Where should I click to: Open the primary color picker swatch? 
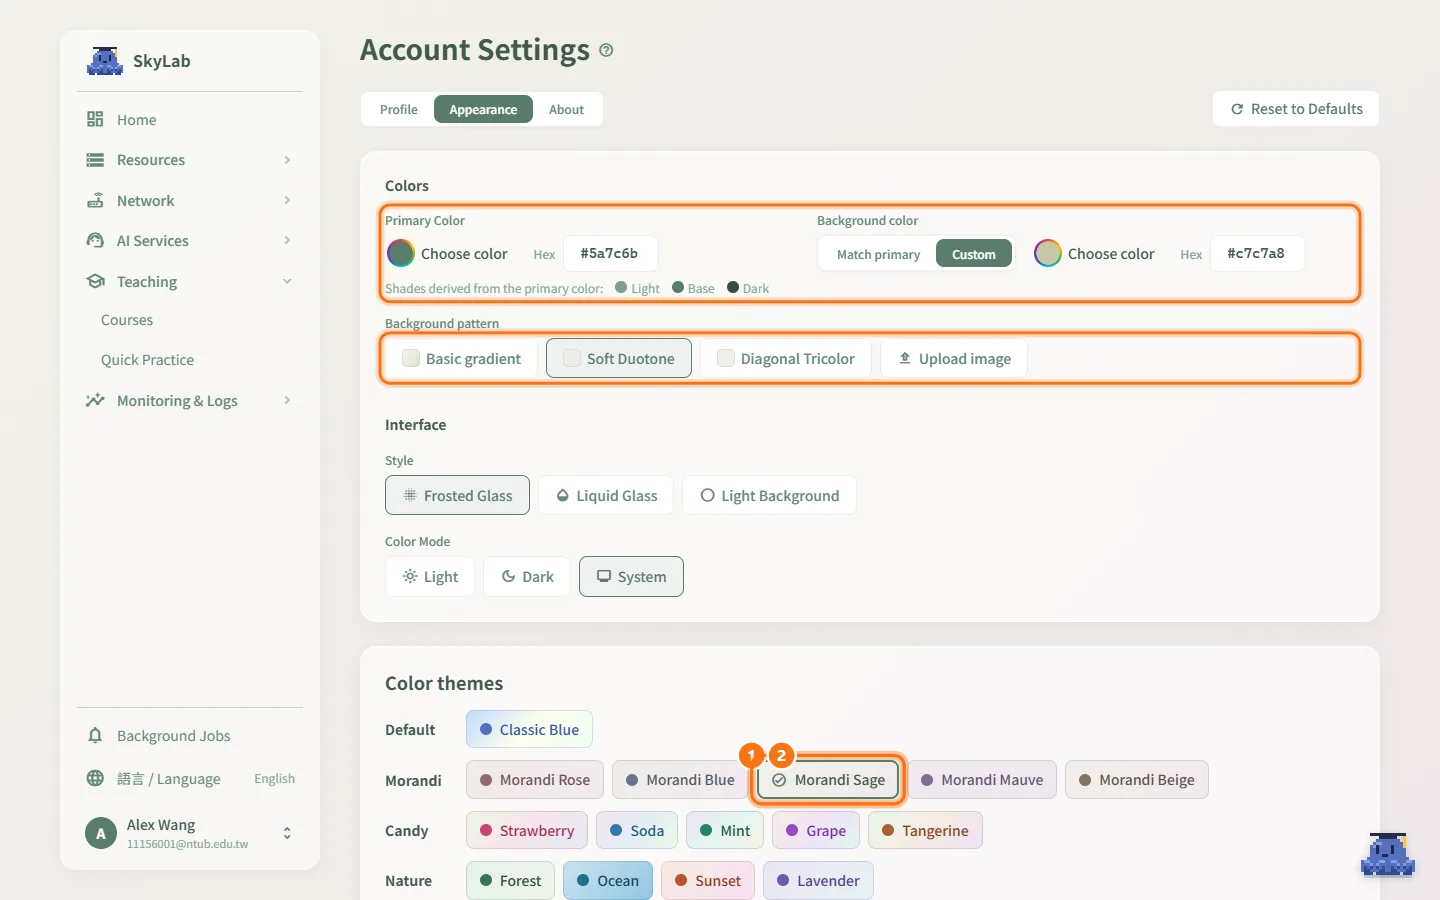click(401, 254)
